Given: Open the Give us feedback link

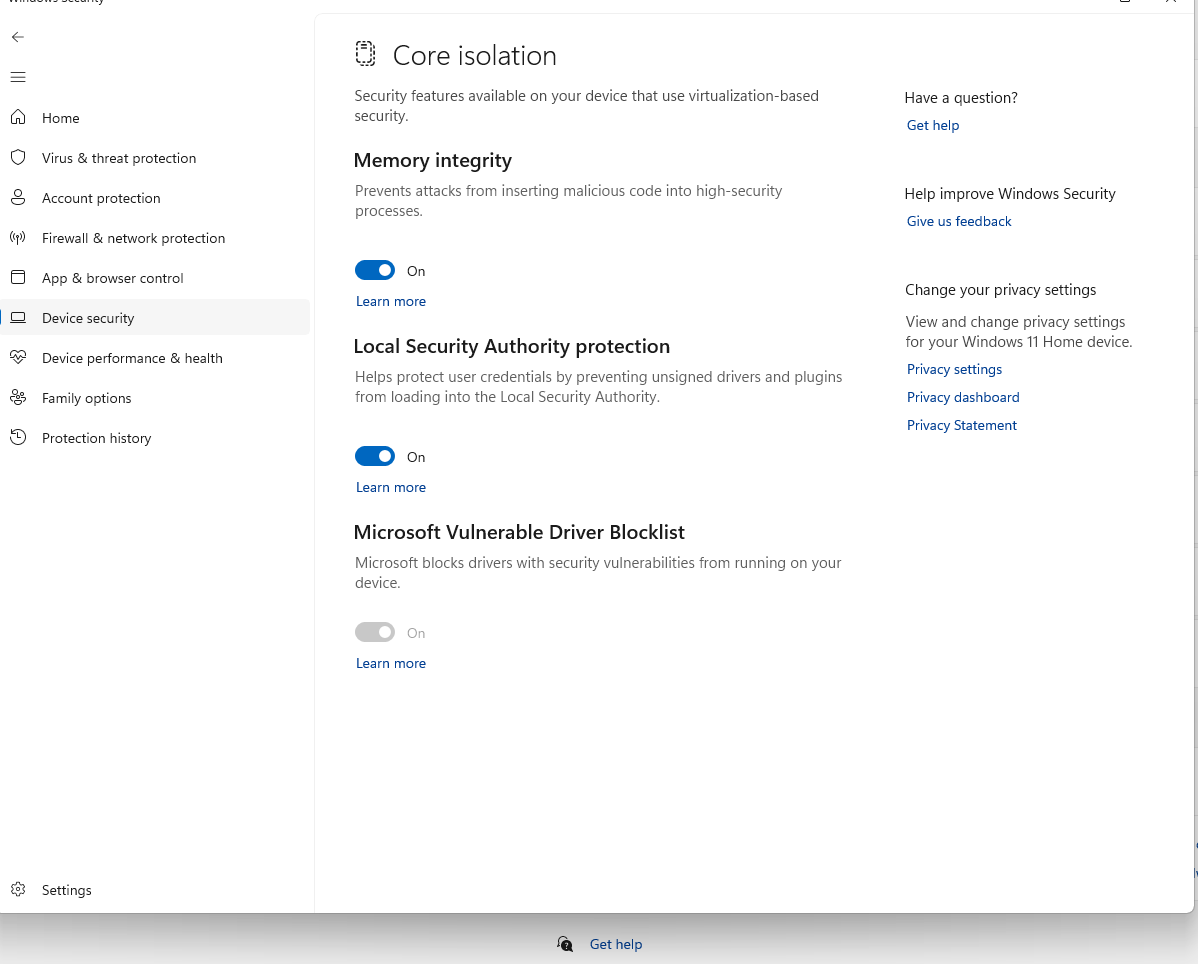Looking at the screenshot, I should (959, 221).
